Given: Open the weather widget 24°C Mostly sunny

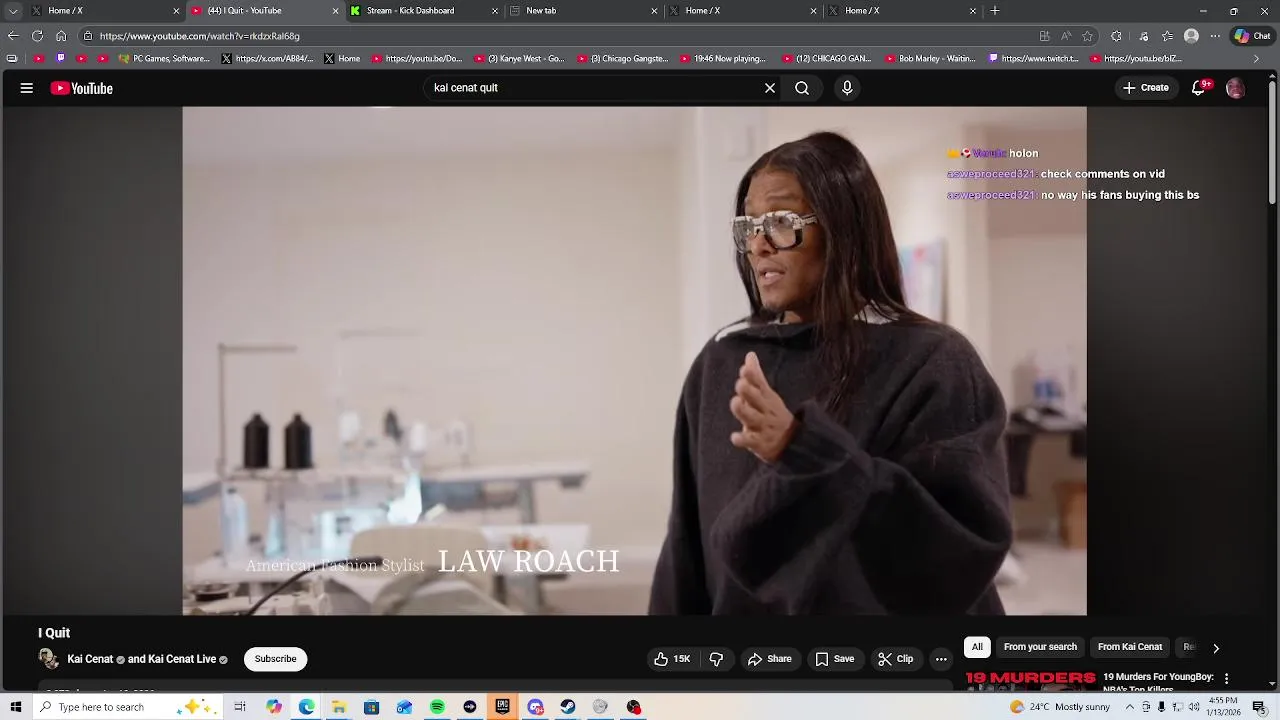Looking at the screenshot, I should point(1060,707).
